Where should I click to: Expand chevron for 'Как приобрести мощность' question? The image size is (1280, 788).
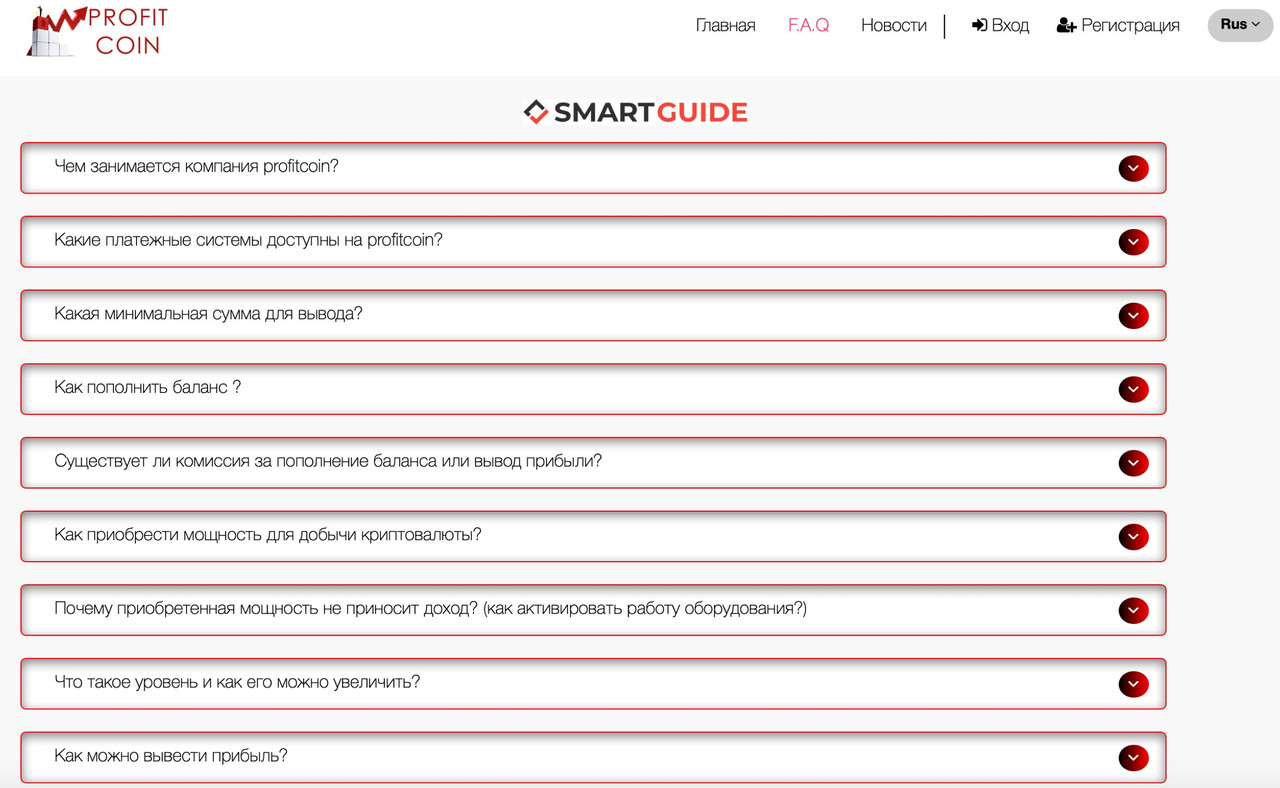1133,537
